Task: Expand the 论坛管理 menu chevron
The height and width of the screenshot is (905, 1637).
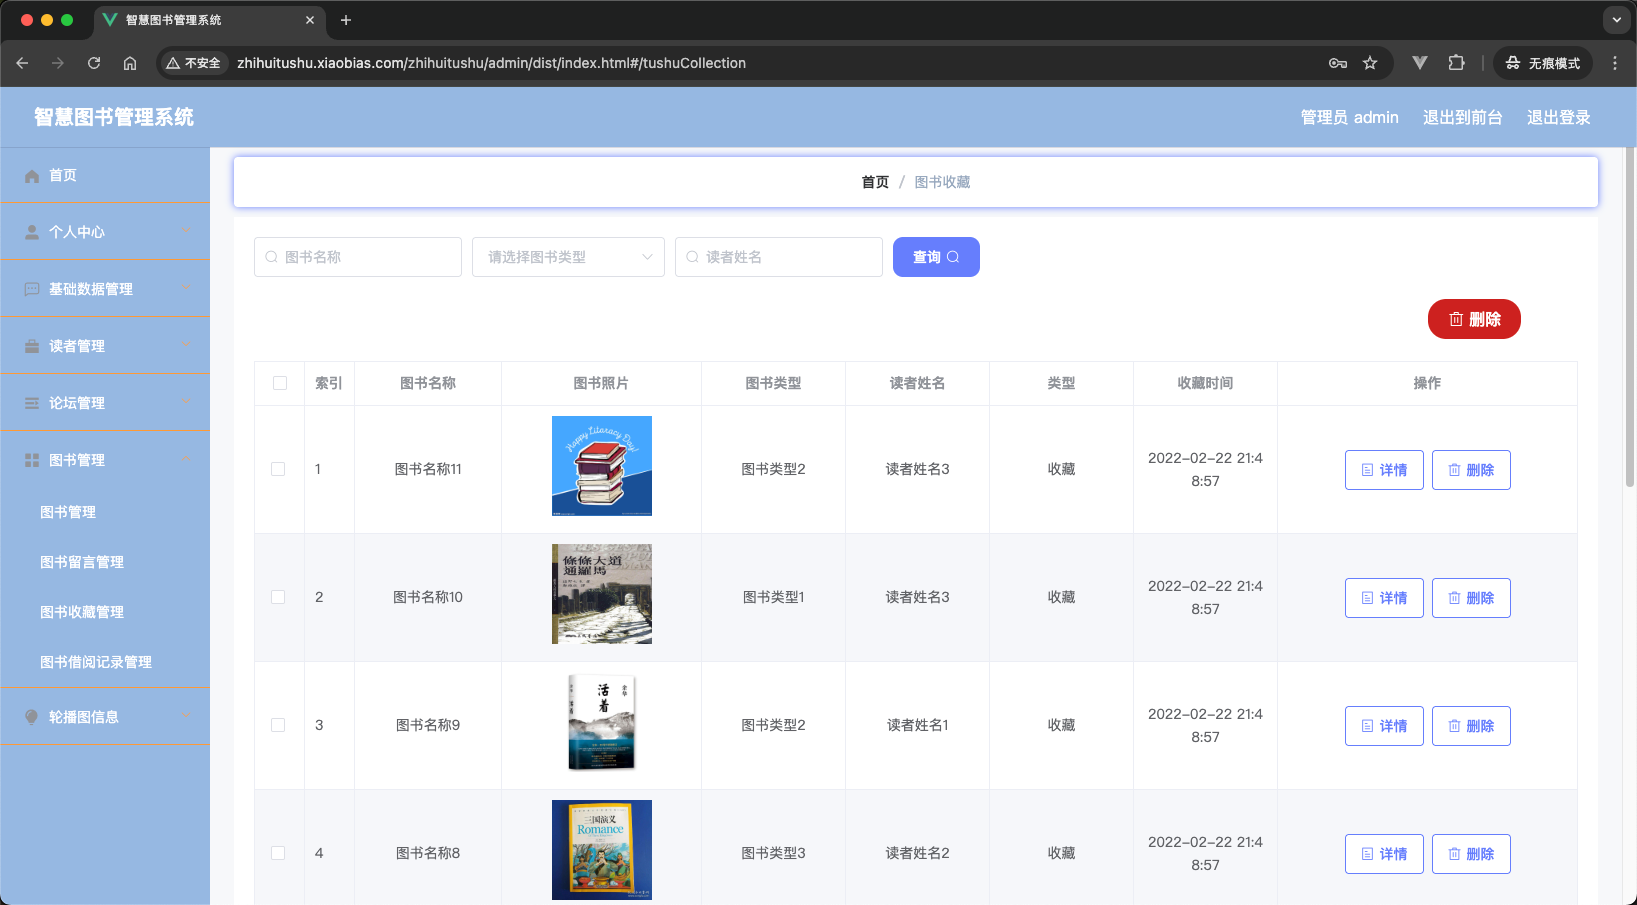Action: tap(185, 402)
